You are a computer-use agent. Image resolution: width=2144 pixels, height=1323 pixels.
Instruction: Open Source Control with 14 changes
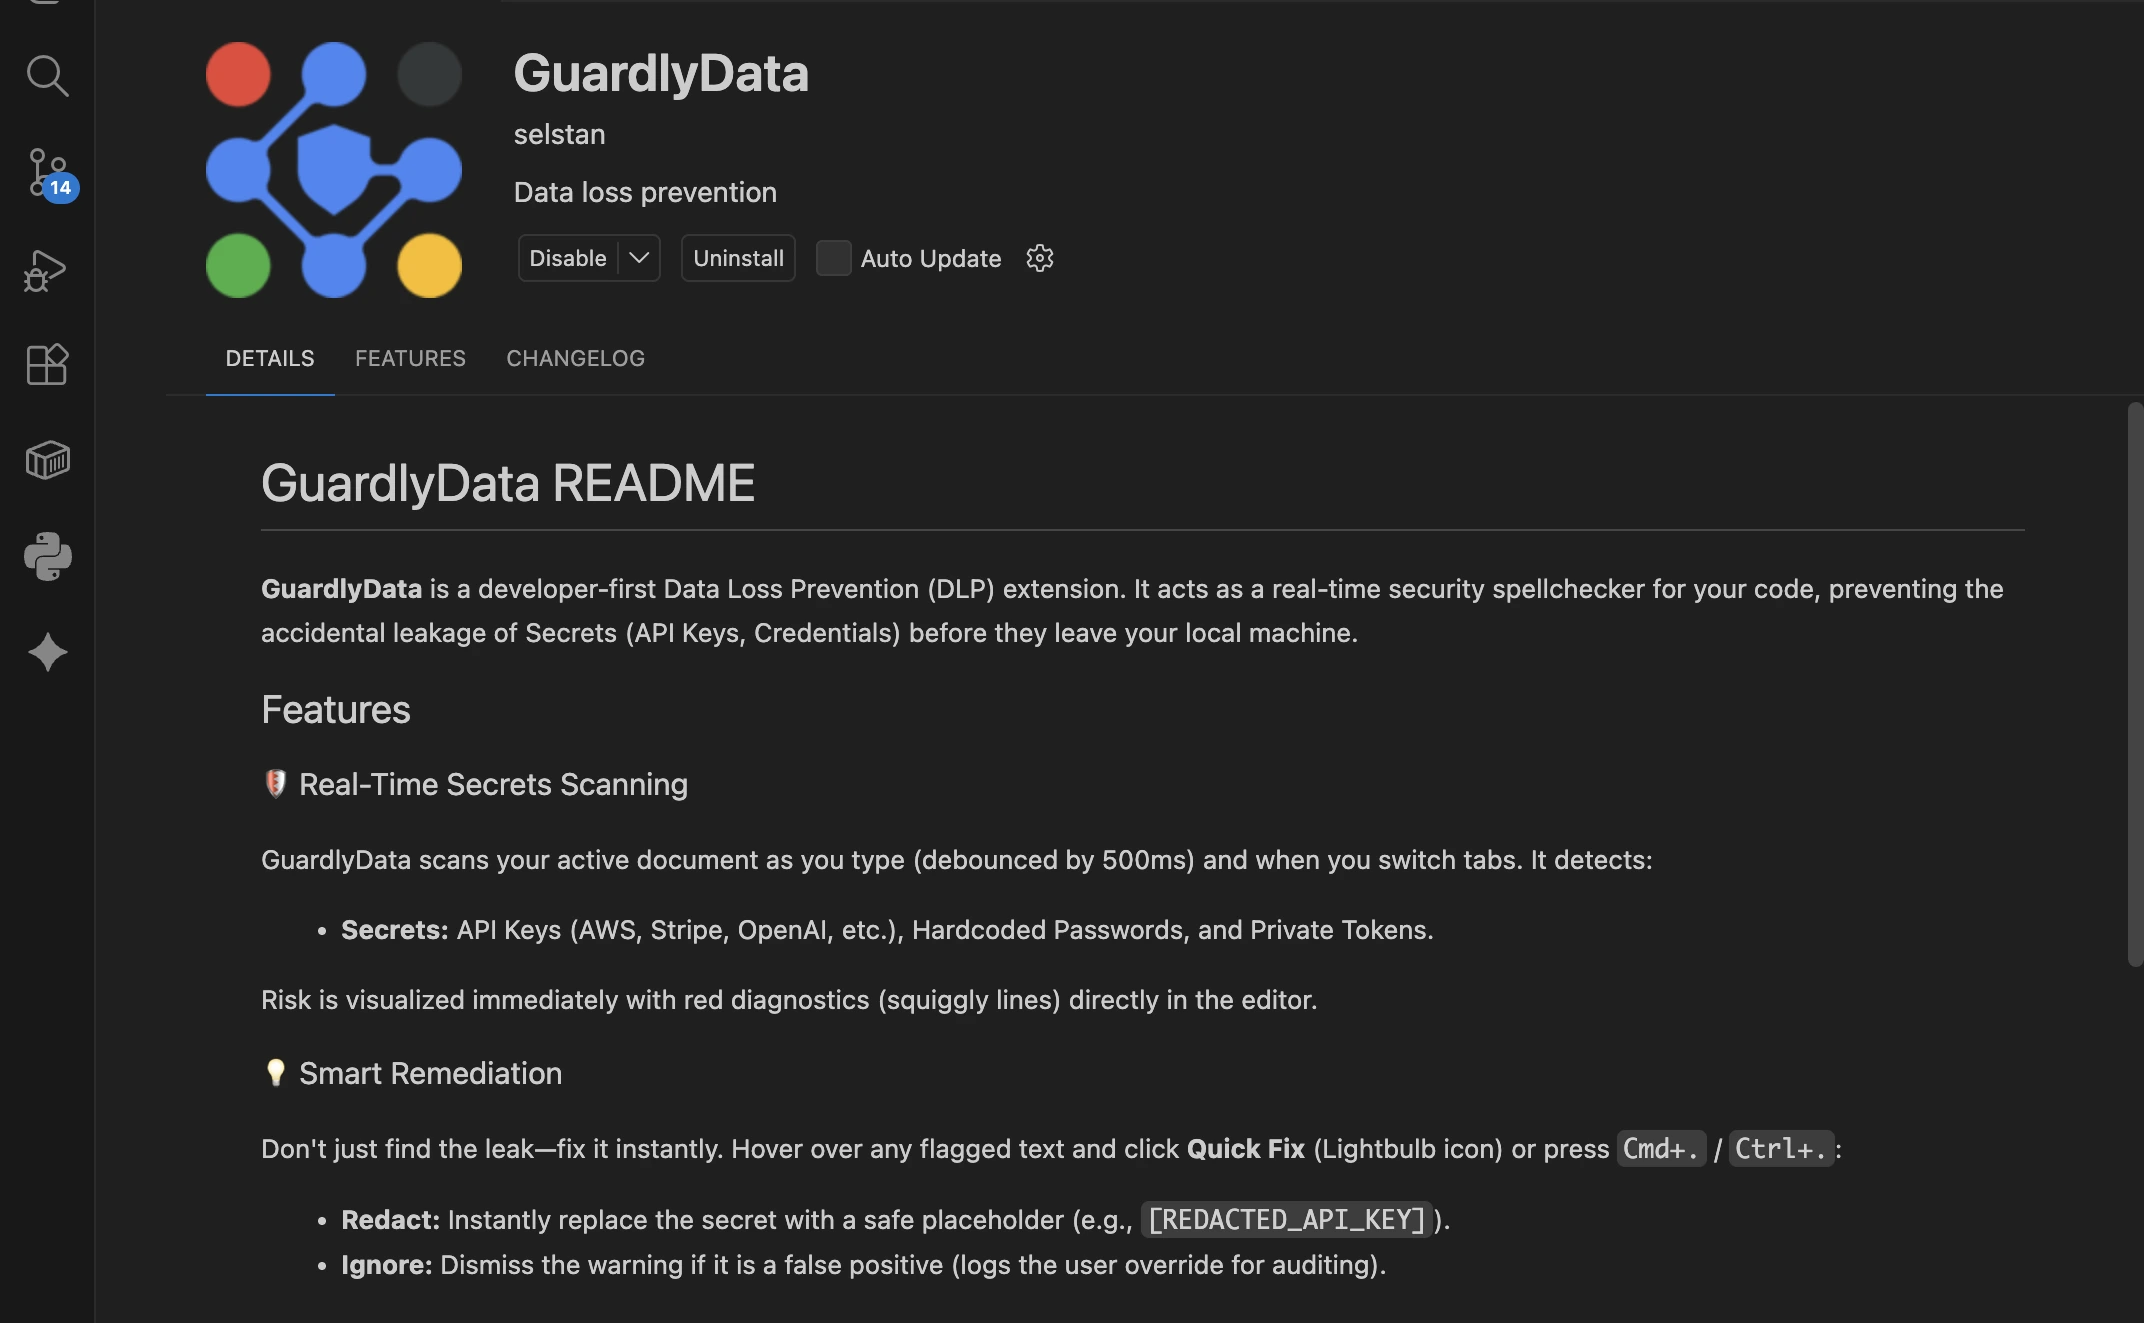(47, 173)
